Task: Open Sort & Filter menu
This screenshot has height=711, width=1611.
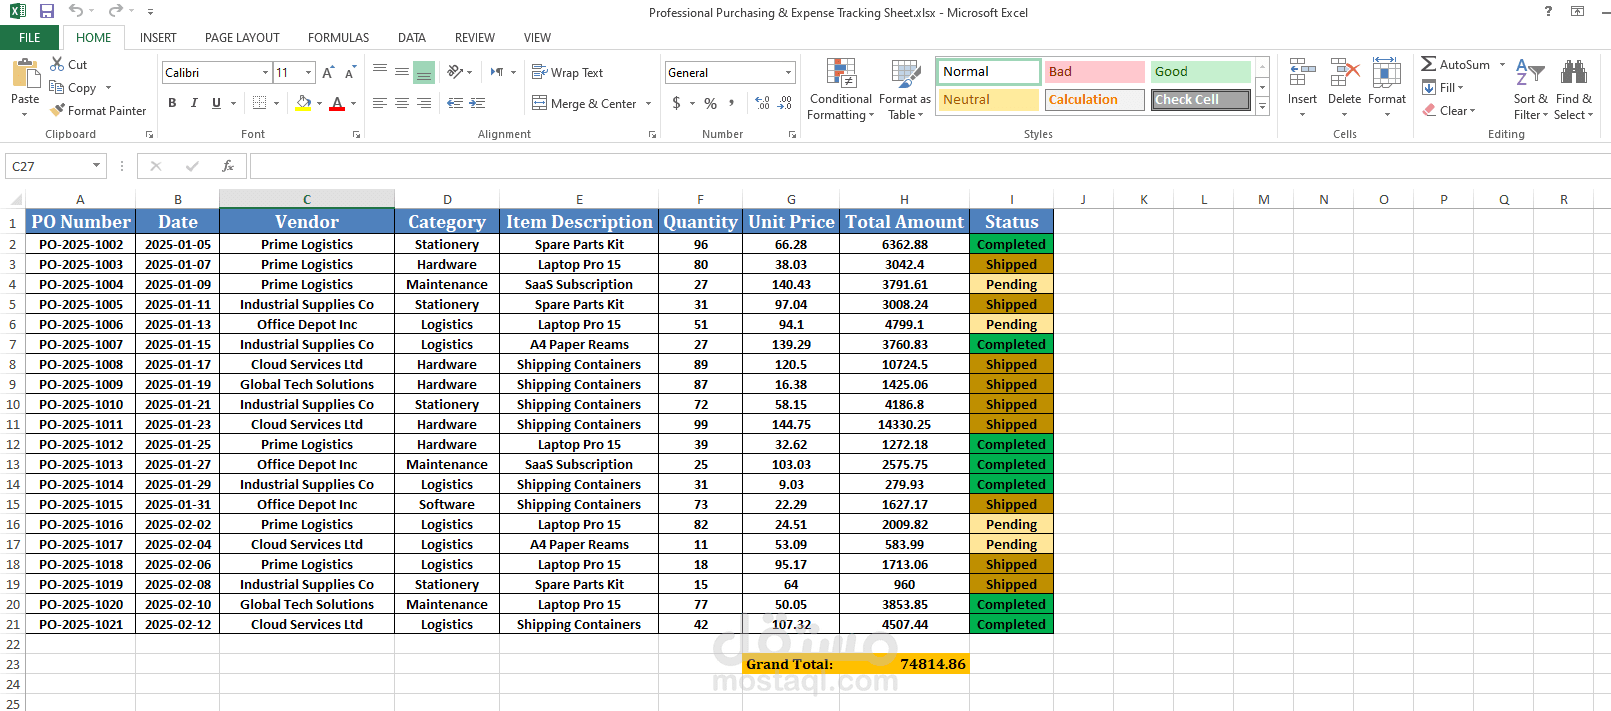Action: click(x=1530, y=89)
